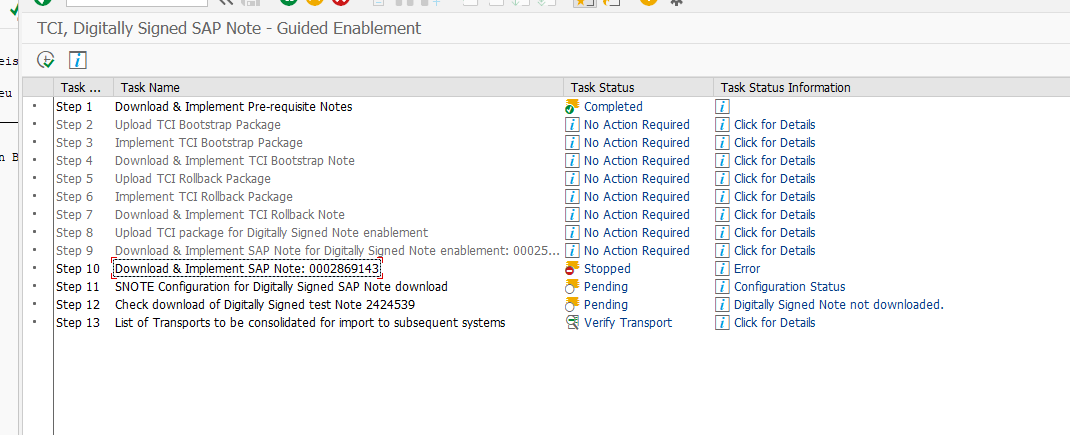Click the Verify Transport link for Step 13
This screenshot has width=1070, height=435.
tap(627, 323)
